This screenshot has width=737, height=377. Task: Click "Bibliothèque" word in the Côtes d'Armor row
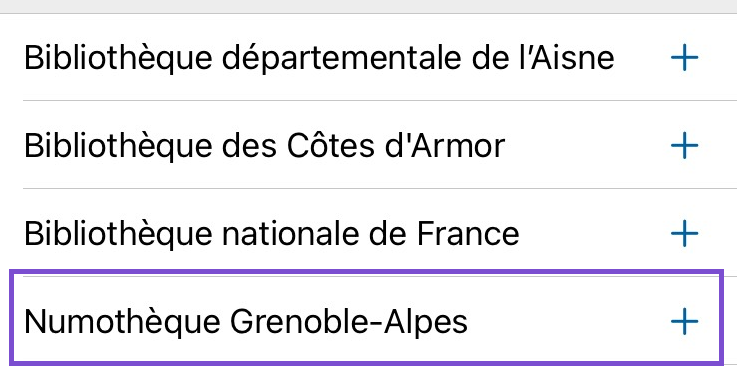pos(118,147)
